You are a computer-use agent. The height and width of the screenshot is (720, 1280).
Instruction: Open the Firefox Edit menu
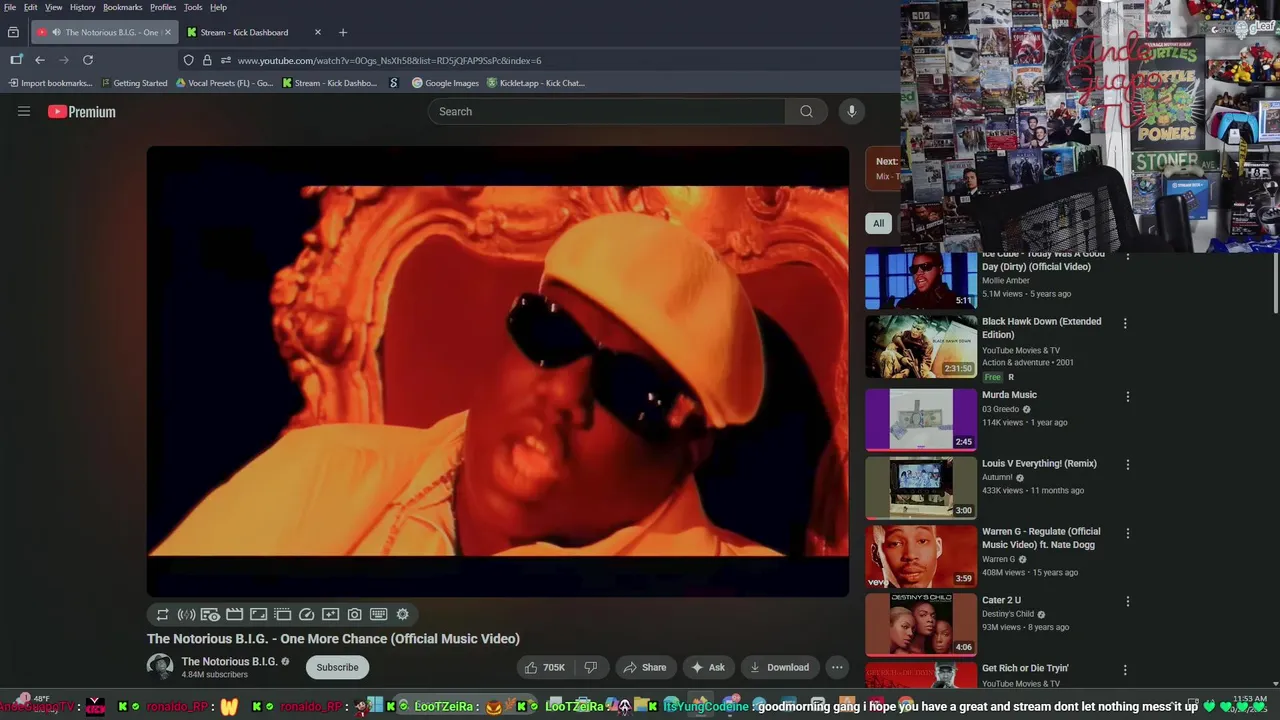pos(31,7)
